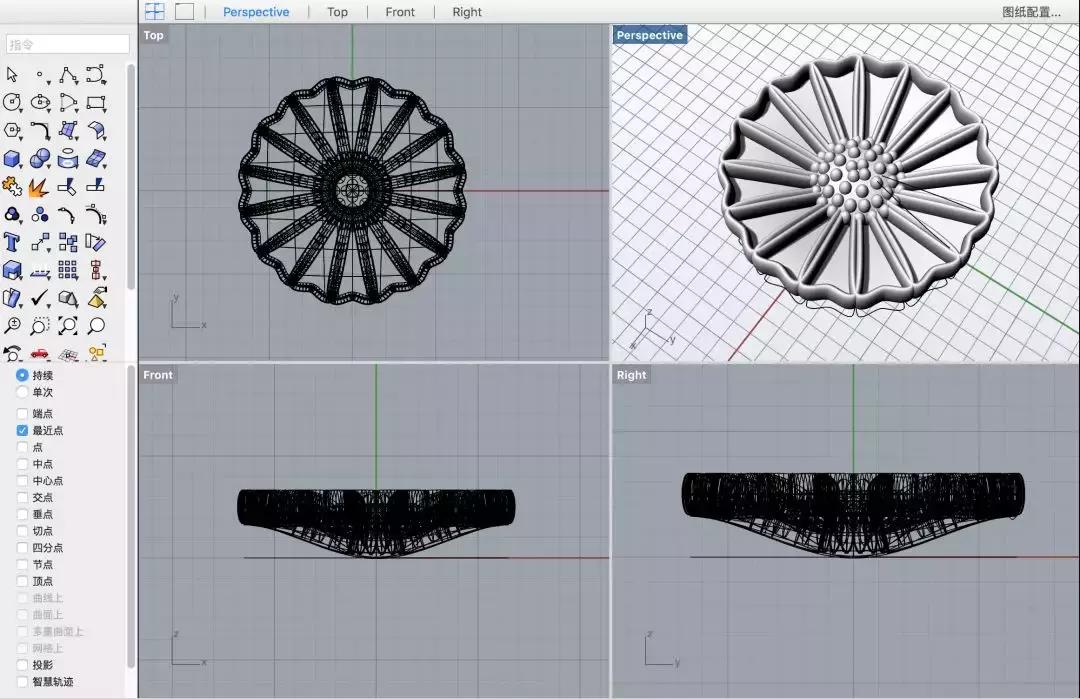Select the 单次 (one shot) radio button
This screenshot has width=1080, height=699.
tap(23, 392)
